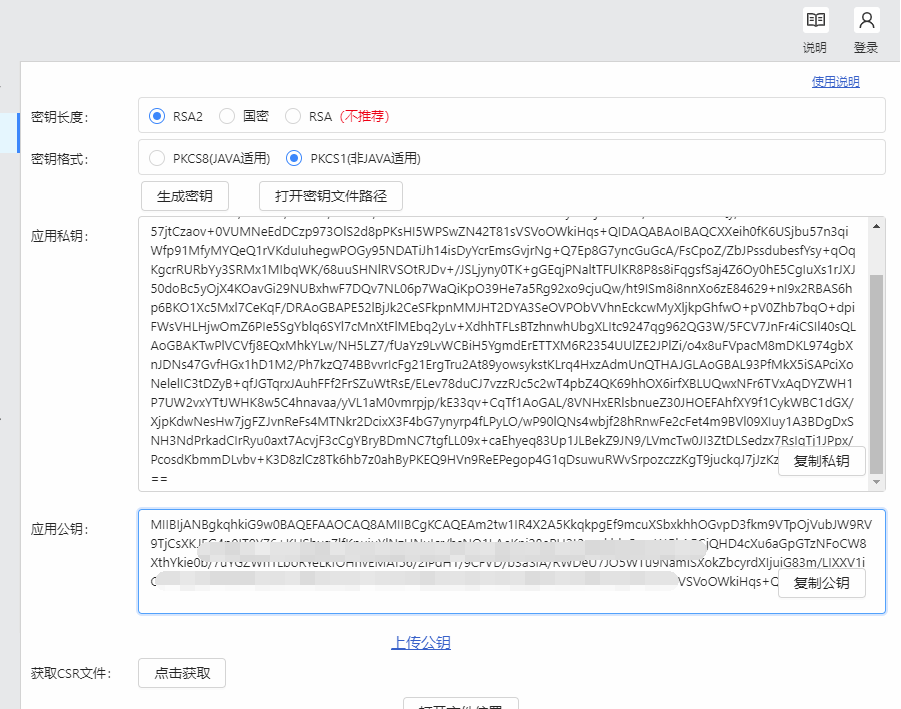Screen dimensions: 901x709
Task: Select the RSA (不推荐) radio button
Action: [x=293, y=116]
